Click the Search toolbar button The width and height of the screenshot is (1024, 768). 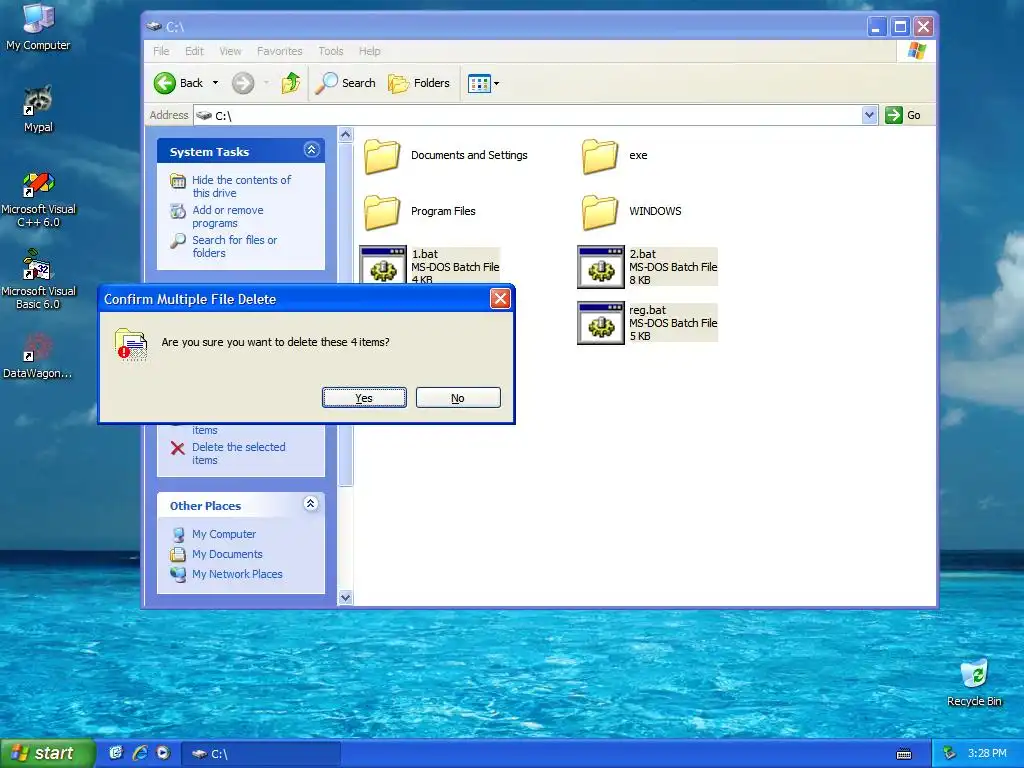pos(346,83)
